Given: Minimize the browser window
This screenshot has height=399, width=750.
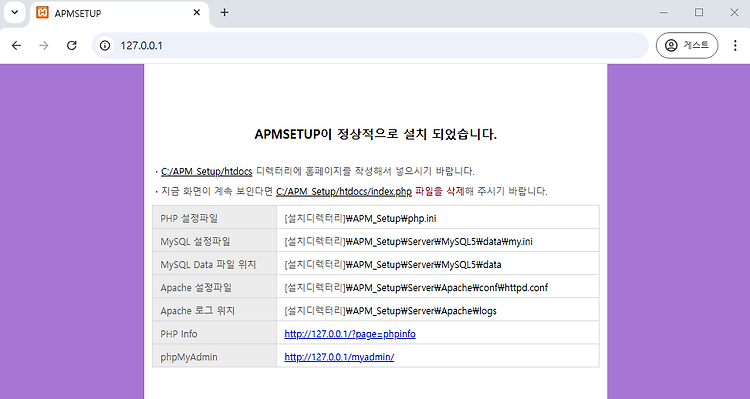Looking at the screenshot, I should click(663, 13).
